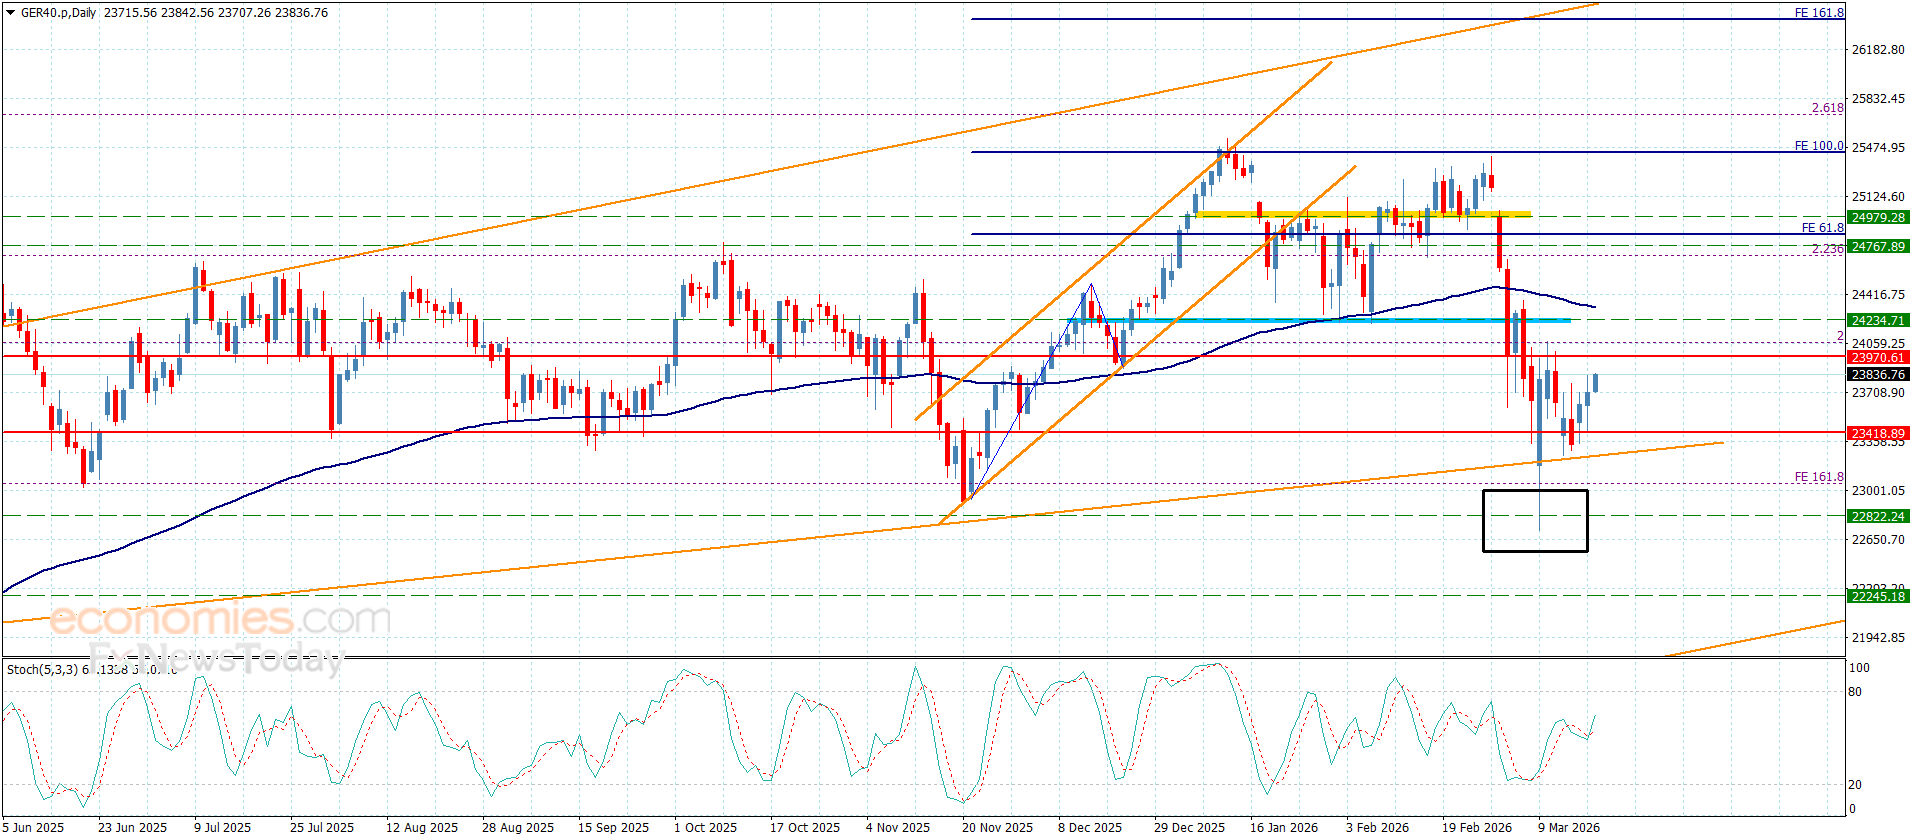Select the 23 Jun 2025 date label

click(132, 828)
